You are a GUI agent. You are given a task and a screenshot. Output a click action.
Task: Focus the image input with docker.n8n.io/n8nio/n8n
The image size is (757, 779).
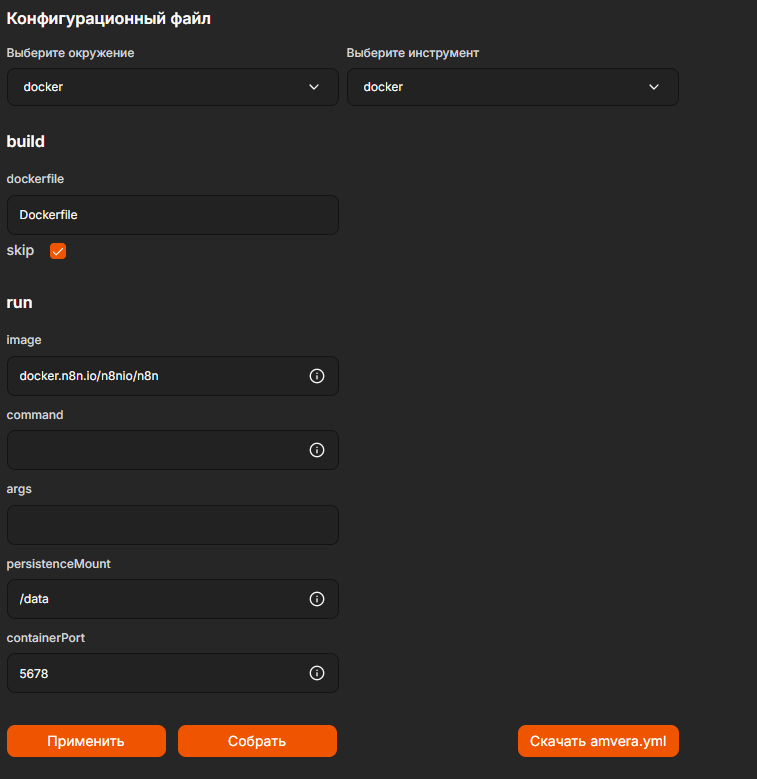click(173, 376)
